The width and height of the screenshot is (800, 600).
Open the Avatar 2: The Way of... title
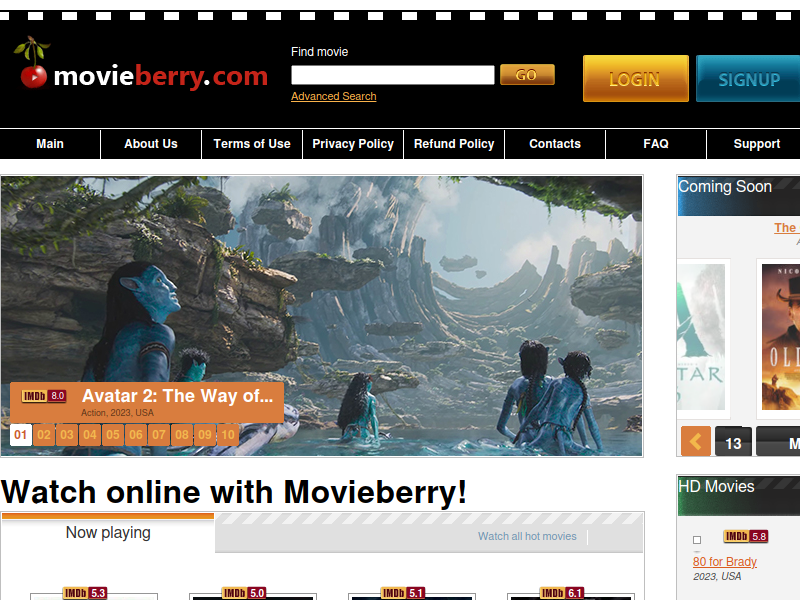[178, 396]
